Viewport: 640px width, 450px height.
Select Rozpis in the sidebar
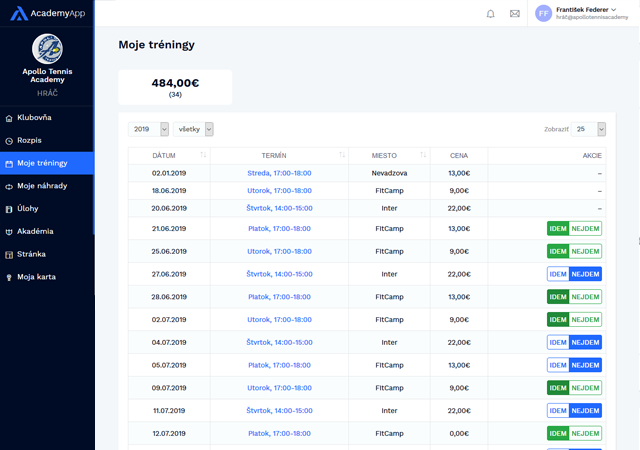pyautogui.click(x=29, y=141)
